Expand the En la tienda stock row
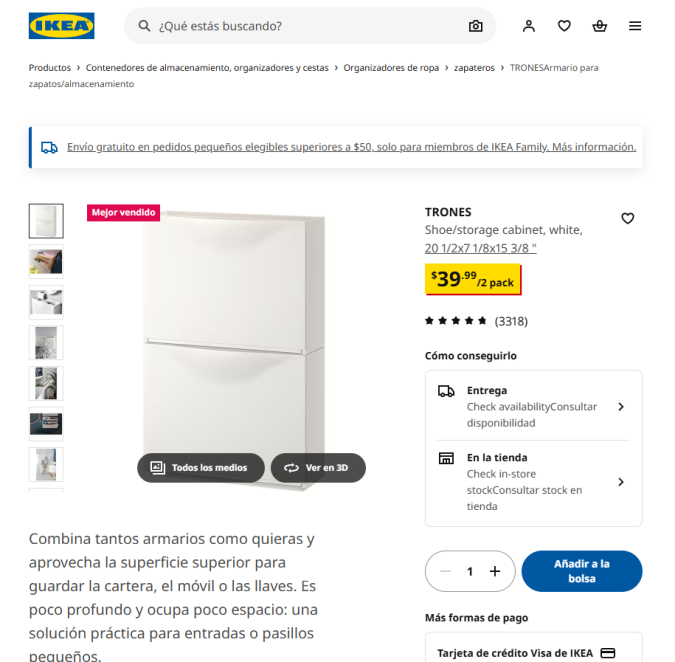 coord(533,482)
